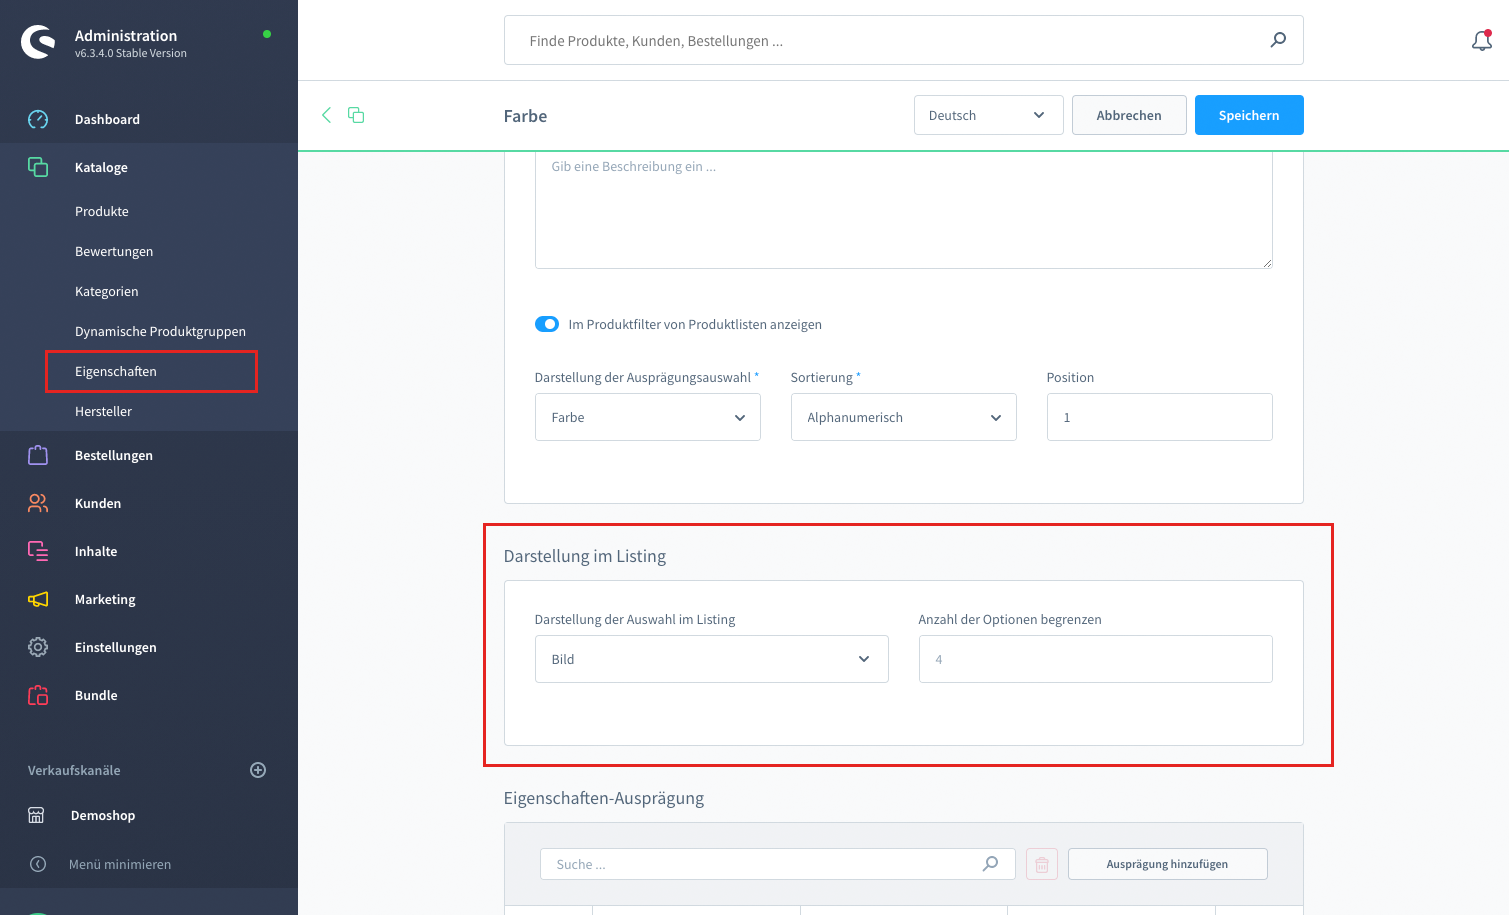Viewport: 1509px width, 915px height.
Task: Open Dashboard menu item
Action: tap(107, 119)
